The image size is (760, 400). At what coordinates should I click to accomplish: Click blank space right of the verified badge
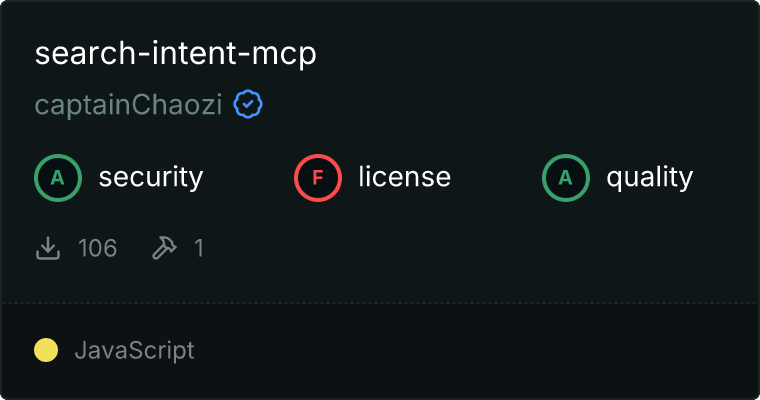[509, 105]
